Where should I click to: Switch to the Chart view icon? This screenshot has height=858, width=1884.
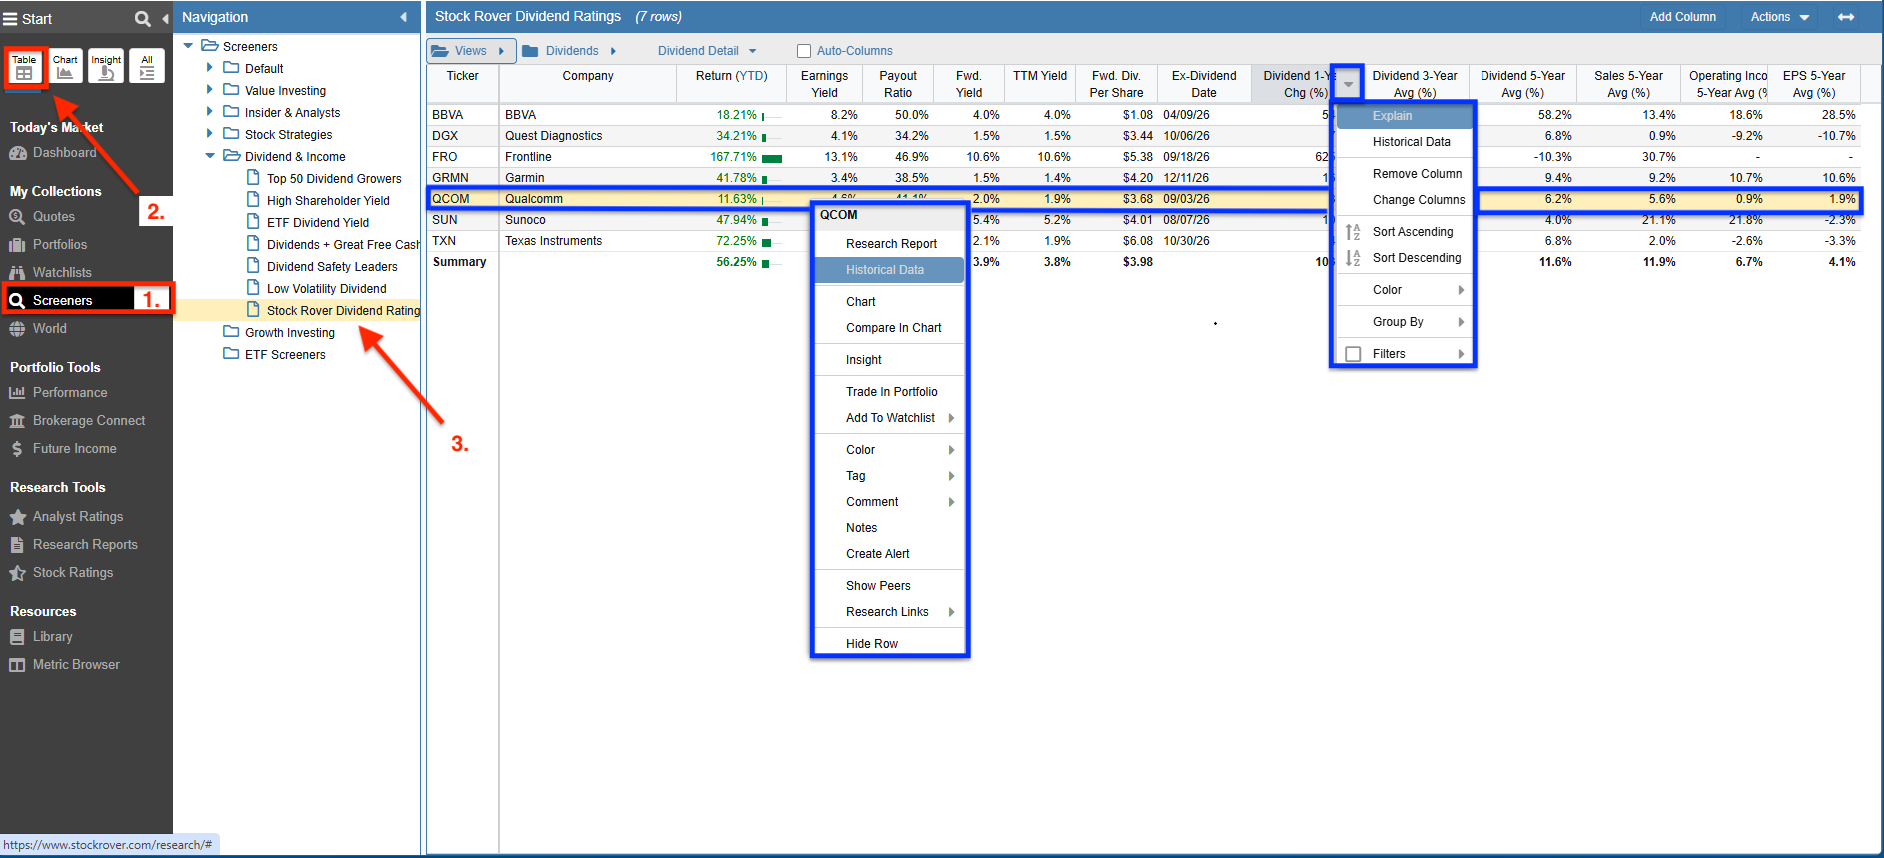point(65,66)
